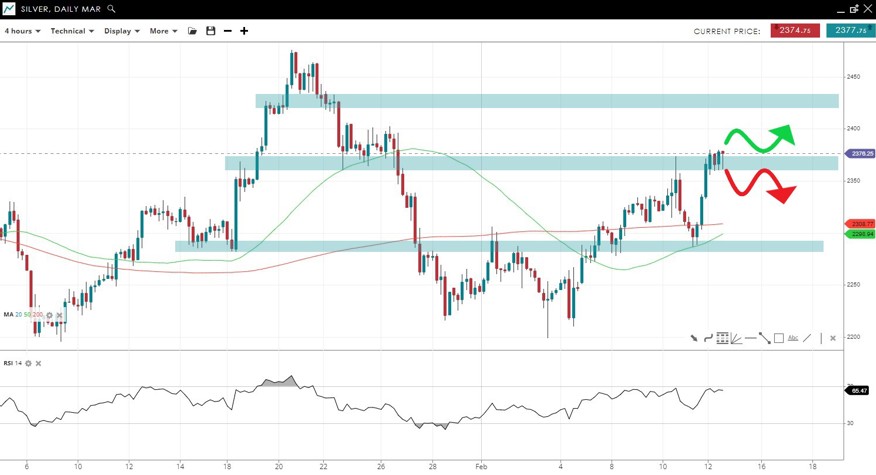This screenshot has width=876, height=475.
Task: Choose the Fibonacci retracement grid tool
Action: 722,339
